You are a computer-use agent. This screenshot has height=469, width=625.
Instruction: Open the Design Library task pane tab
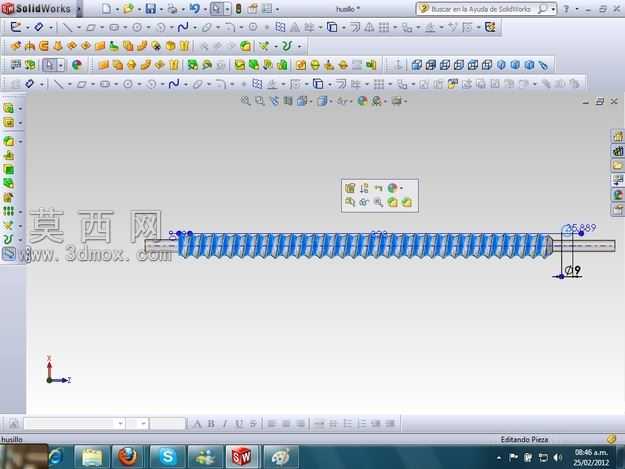(x=618, y=151)
